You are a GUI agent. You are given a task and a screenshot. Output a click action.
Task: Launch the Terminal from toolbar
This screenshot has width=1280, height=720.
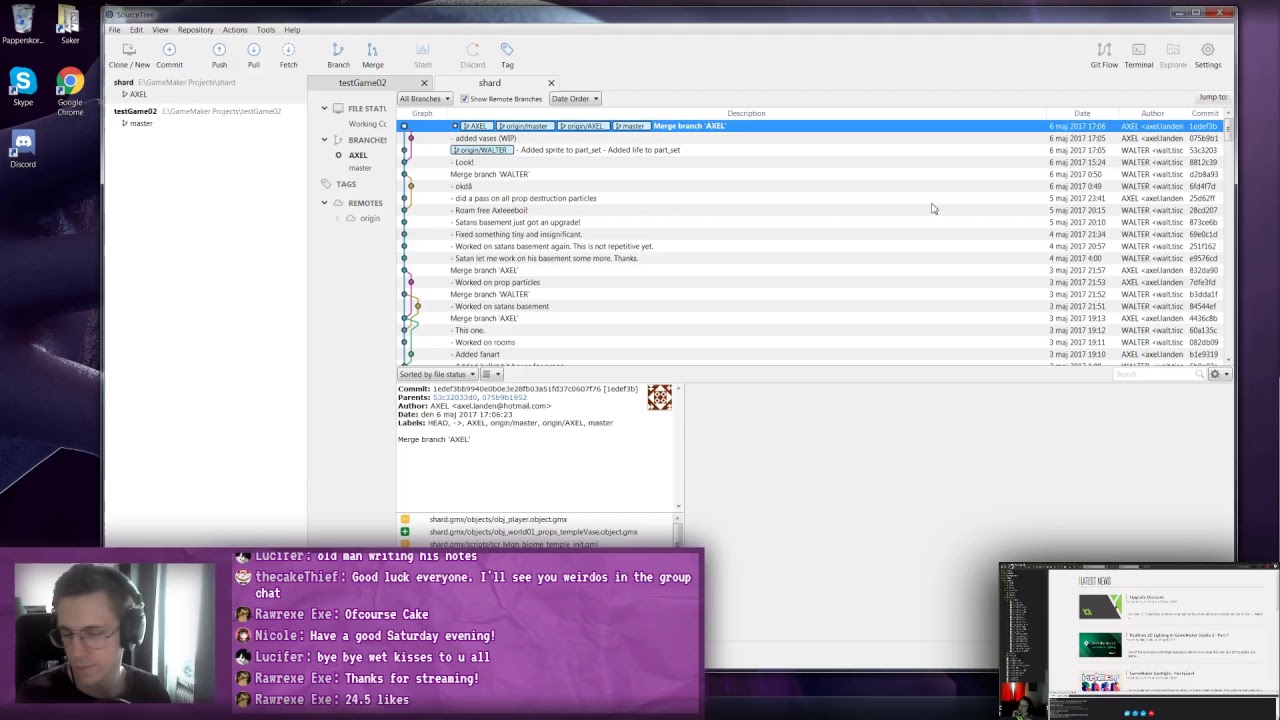(1138, 55)
